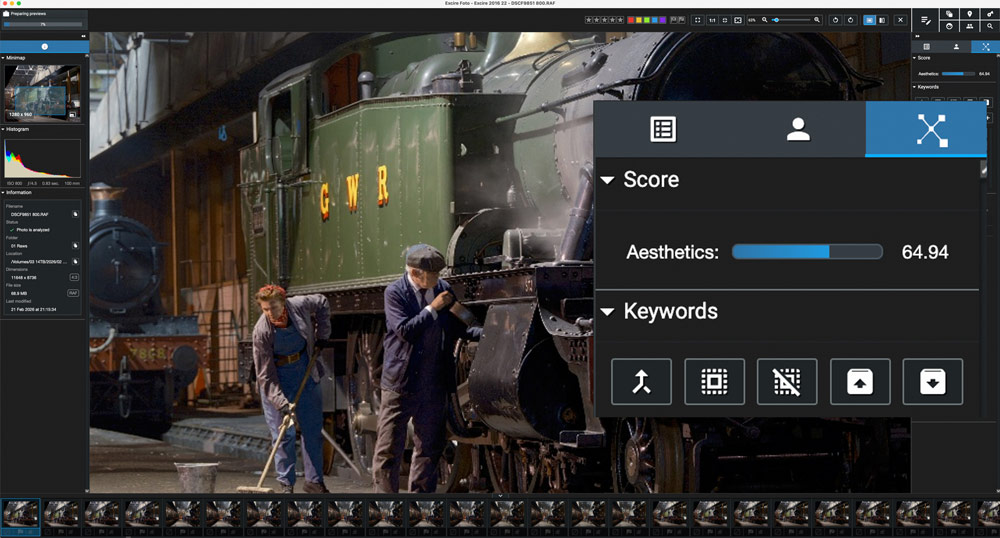Enter fullscreen view mode
This screenshot has height=538, width=1000.
[698, 20]
